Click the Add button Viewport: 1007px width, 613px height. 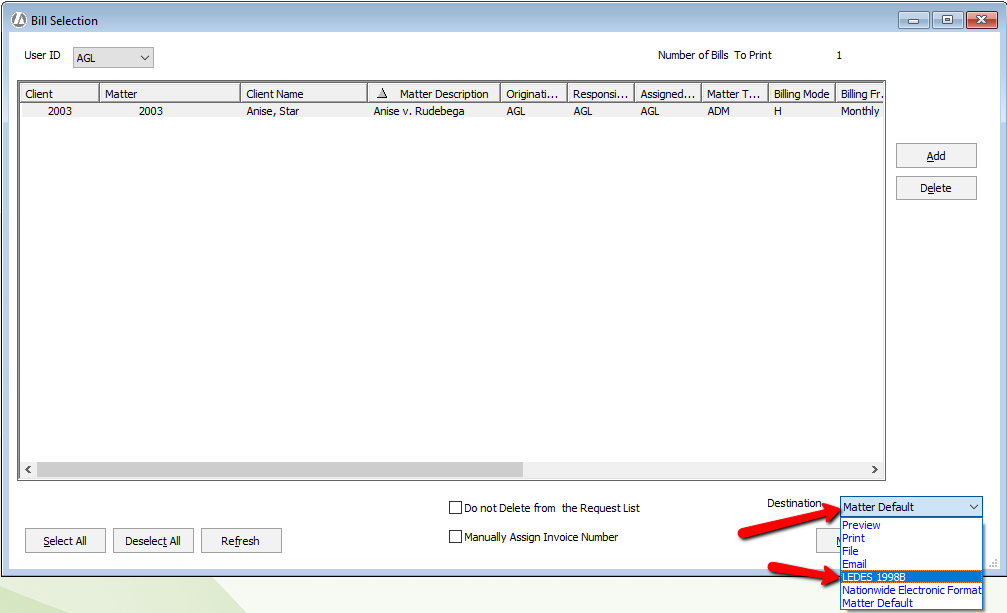pyautogui.click(x=936, y=155)
